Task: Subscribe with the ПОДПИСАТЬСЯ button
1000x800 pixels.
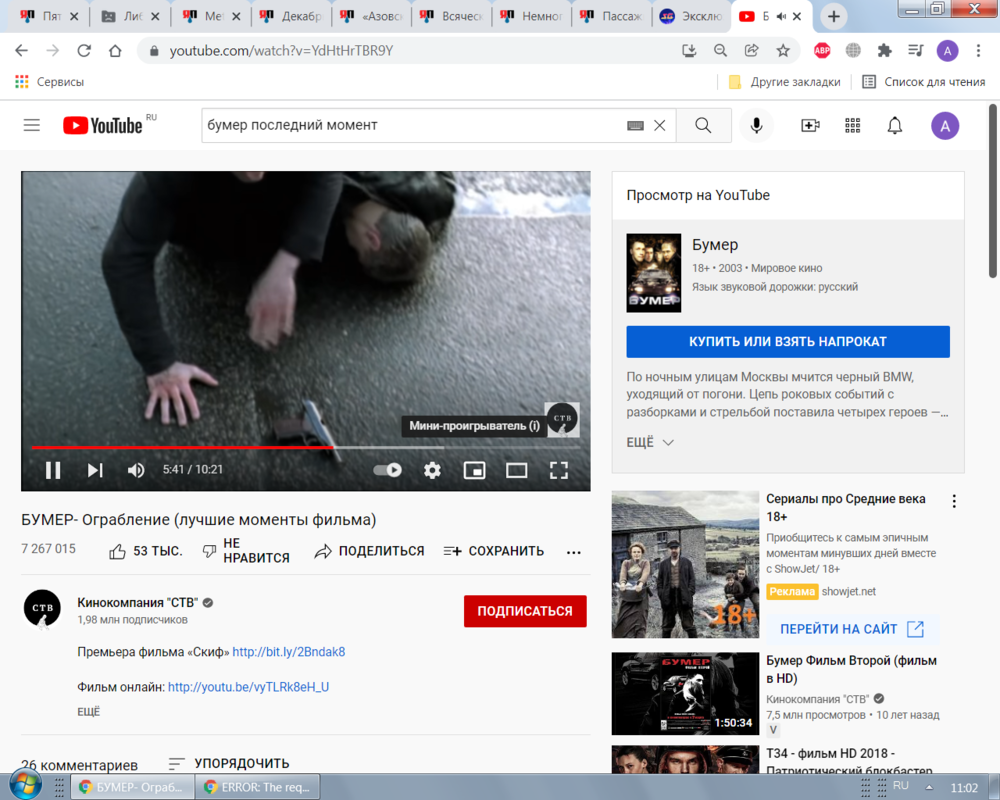Action: pos(525,611)
